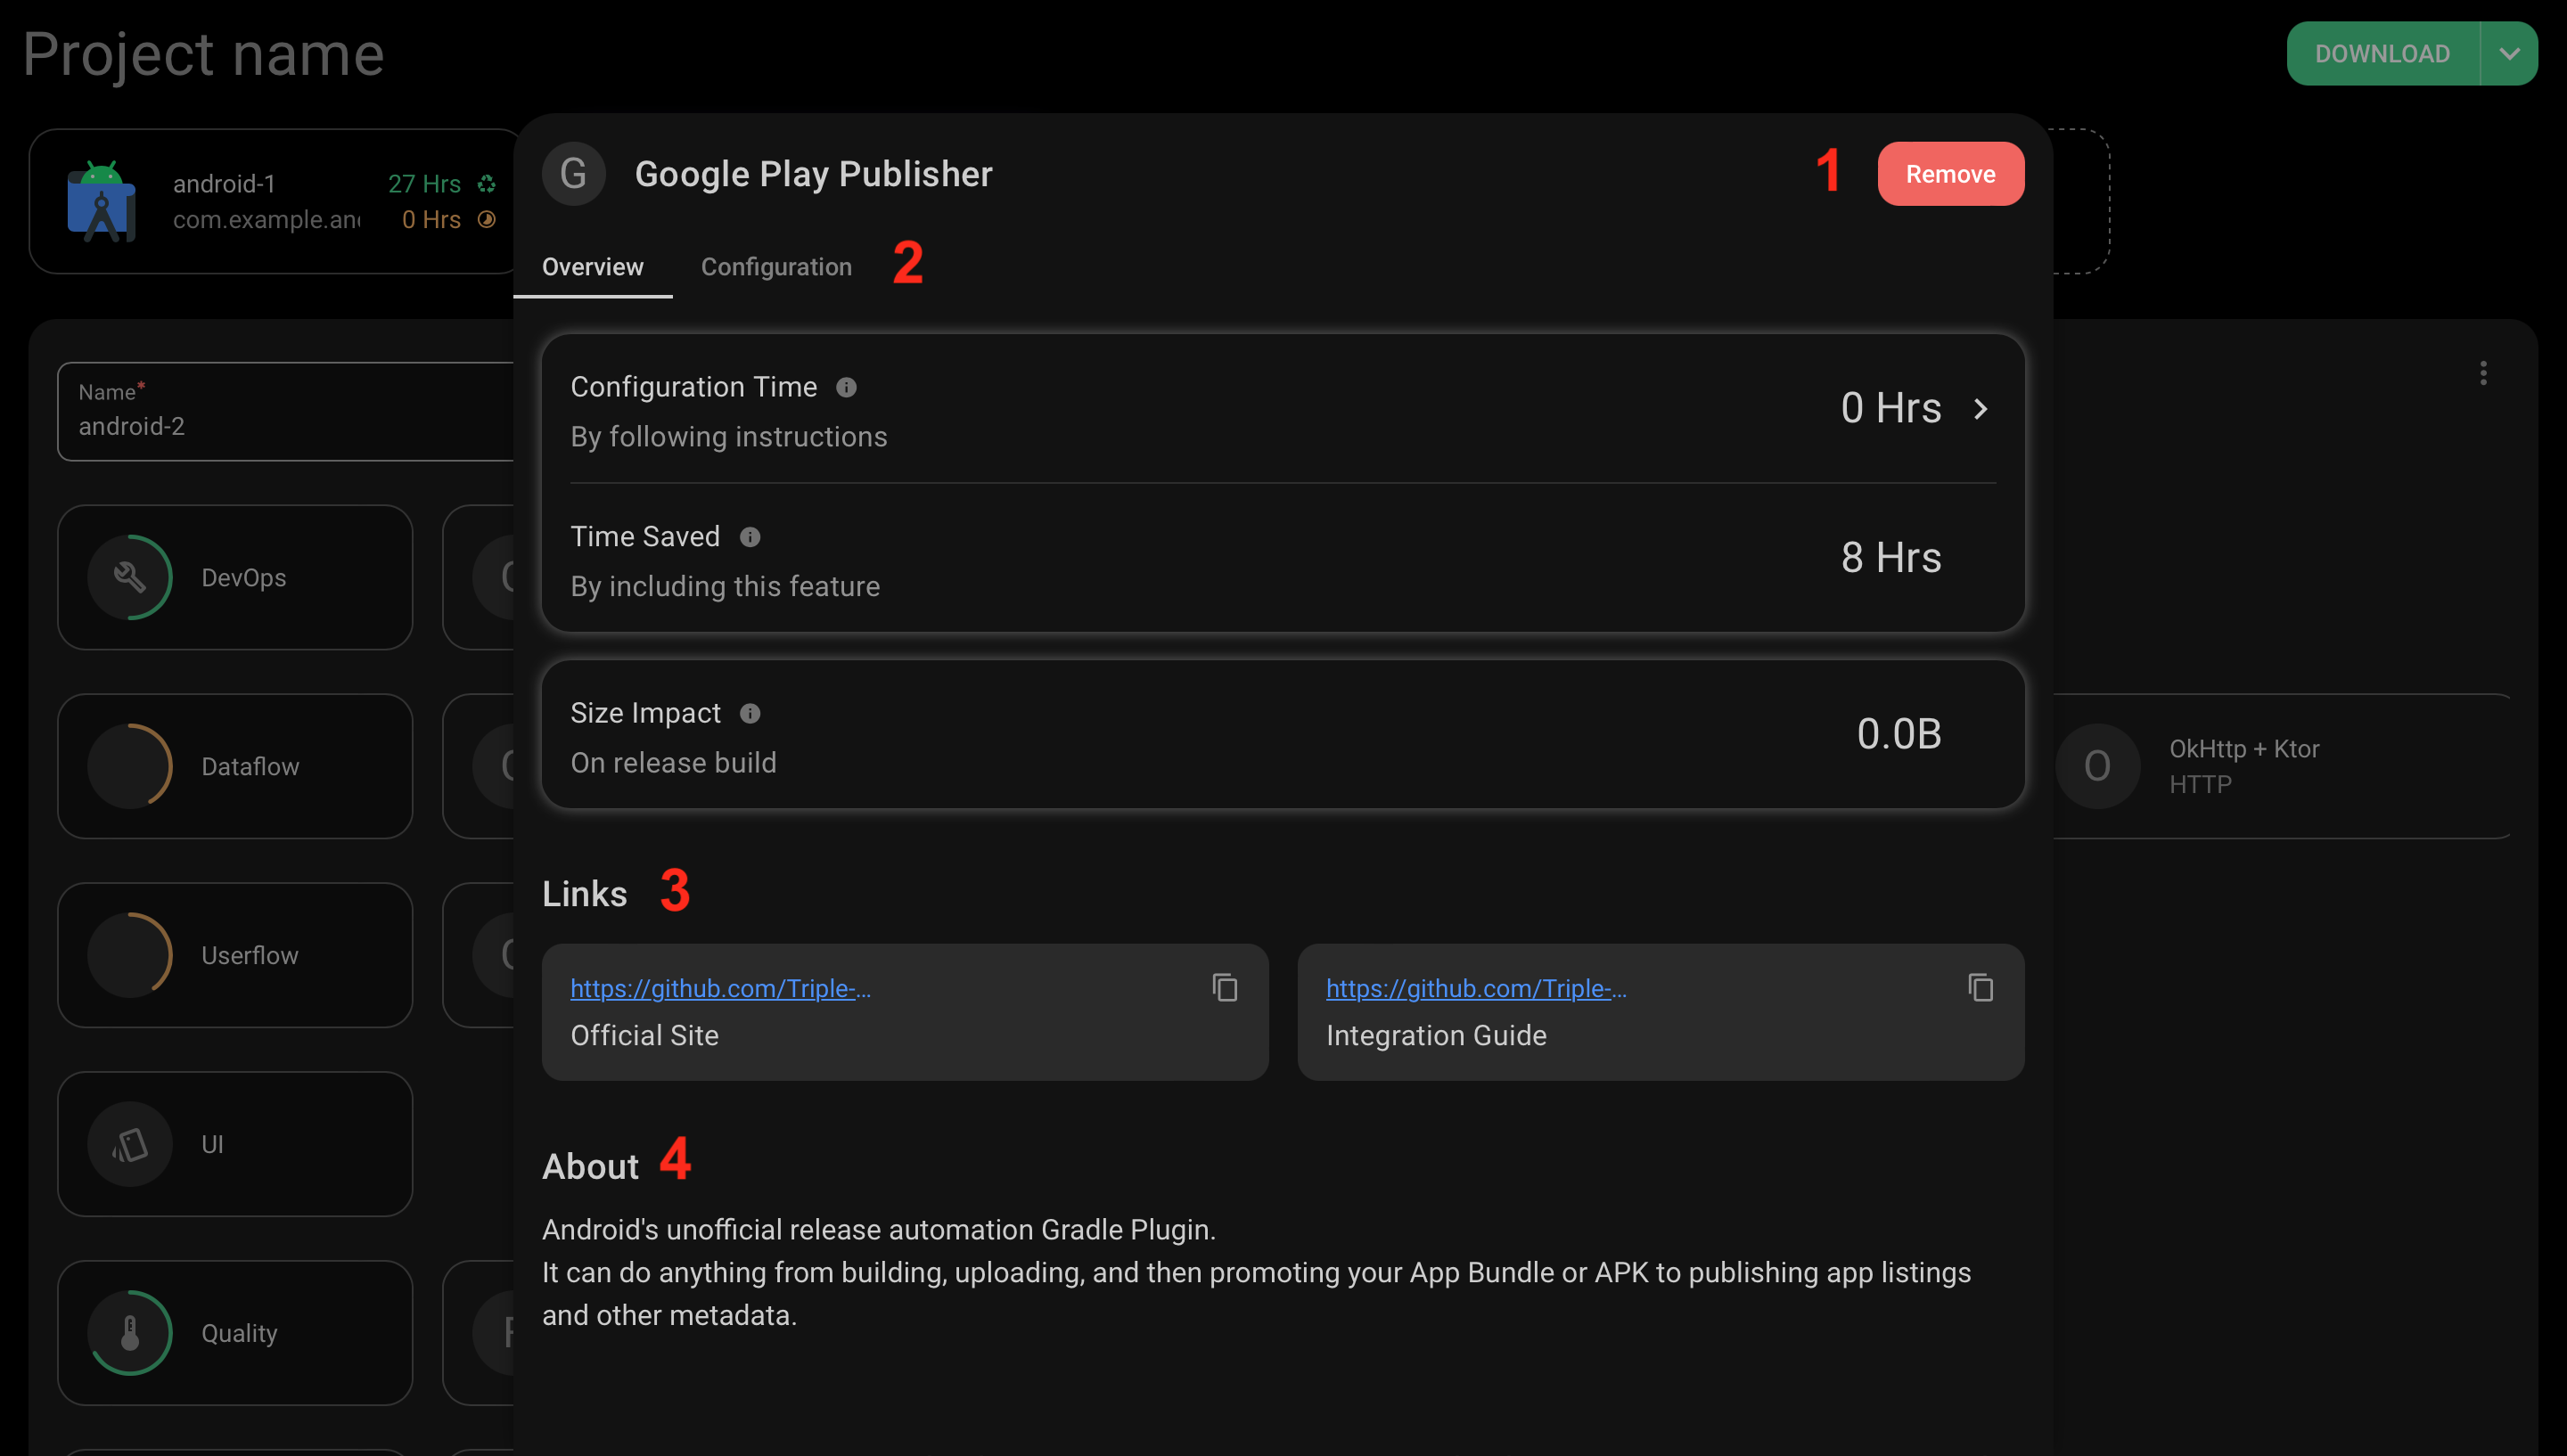The width and height of the screenshot is (2567, 1456).
Task: Copy the Official Site link
Action: [1224, 988]
